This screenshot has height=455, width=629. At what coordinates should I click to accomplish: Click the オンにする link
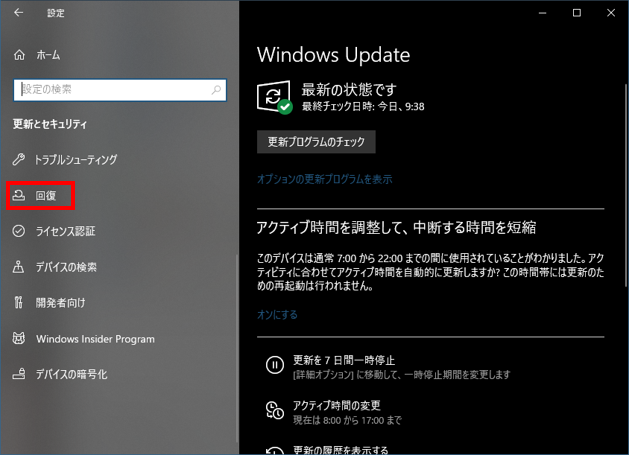[x=277, y=315]
